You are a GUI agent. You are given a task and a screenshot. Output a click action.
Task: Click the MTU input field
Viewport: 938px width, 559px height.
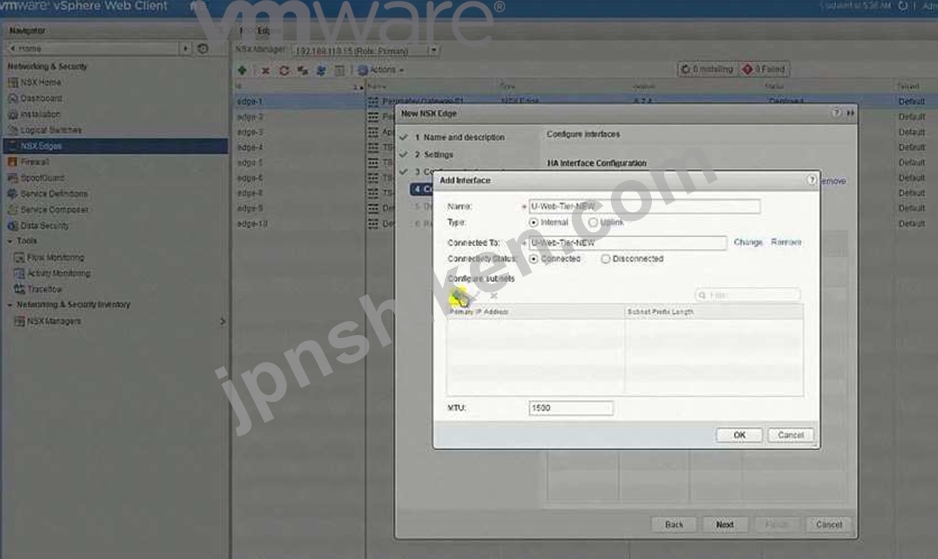571,408
